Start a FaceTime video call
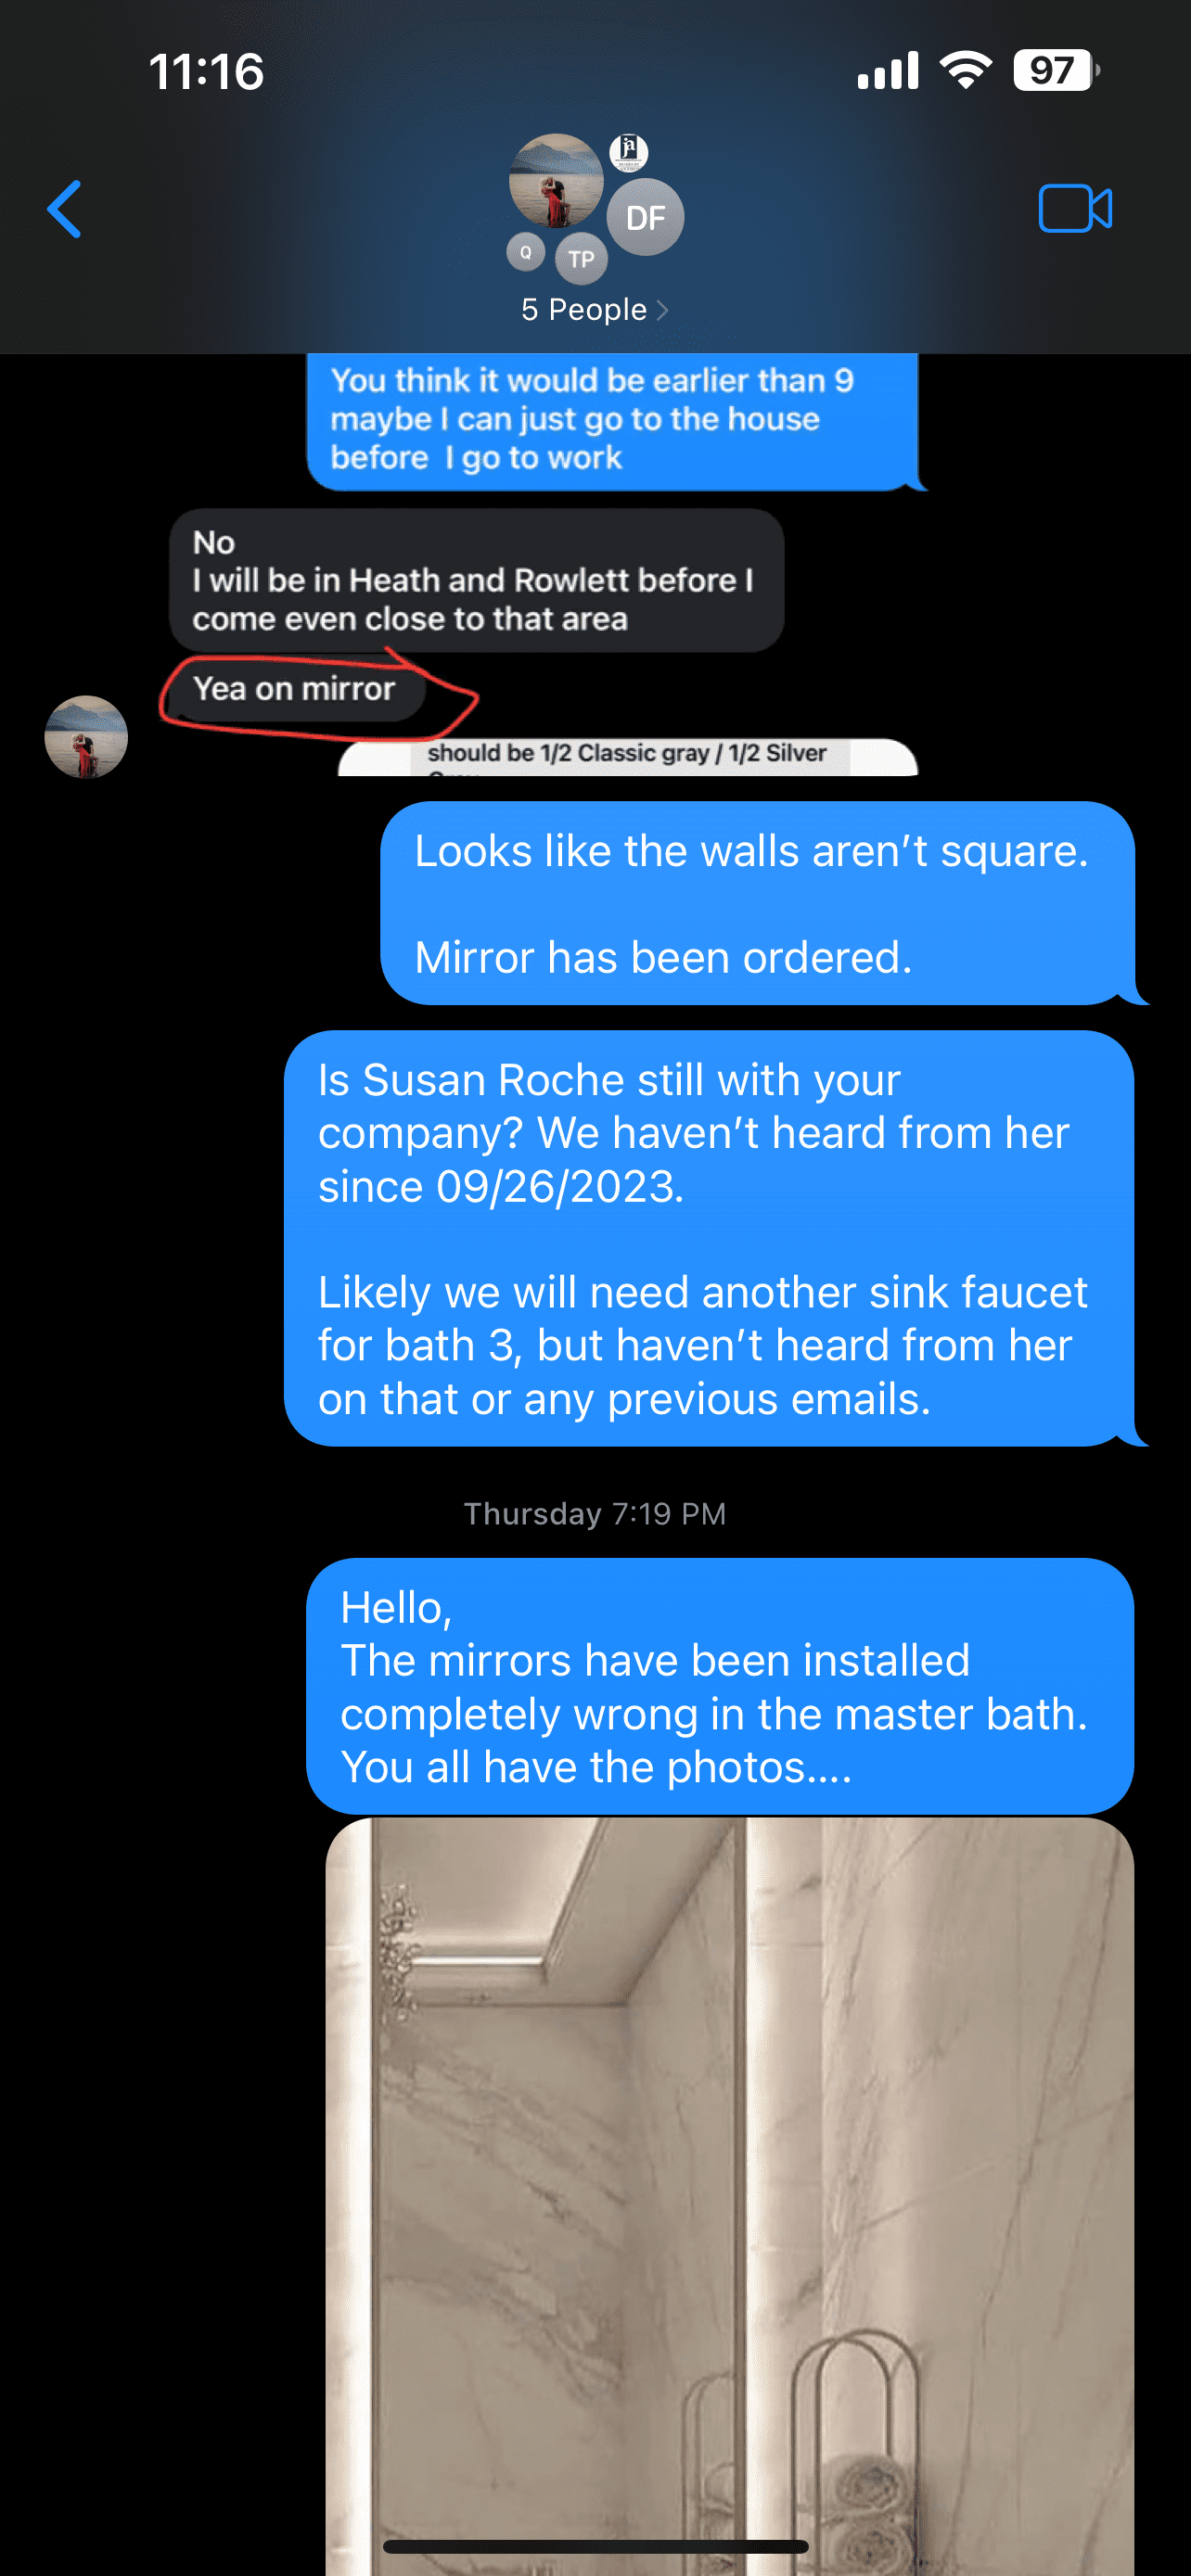The height and width of the screenshot is (2576, 1191). click(1075, 209)
